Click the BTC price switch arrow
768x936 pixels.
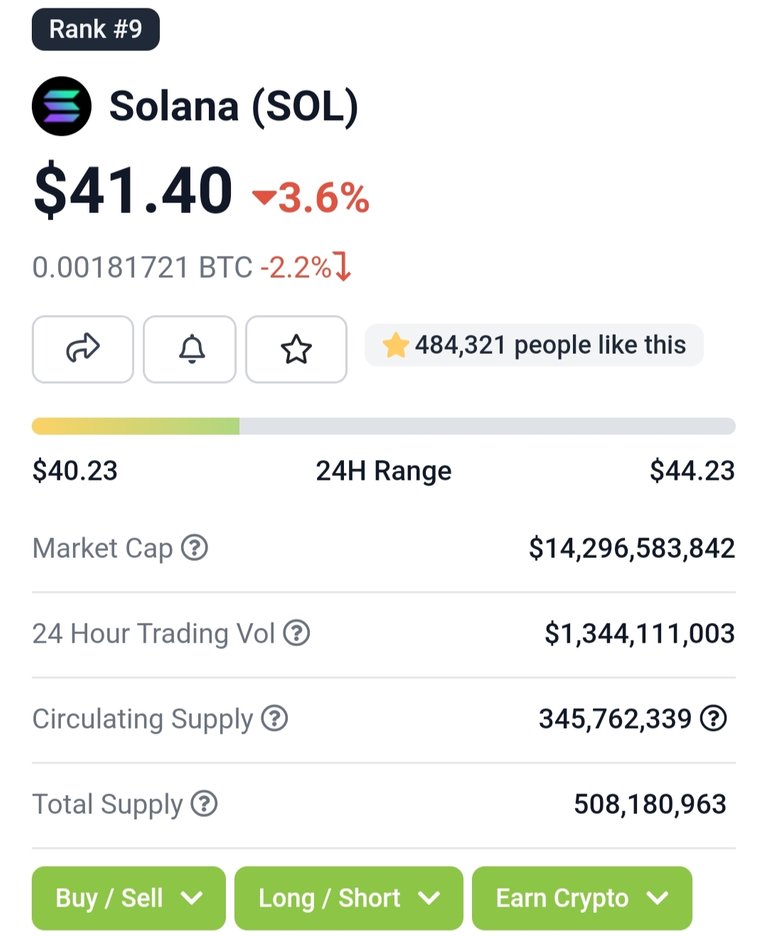click(343, 267)
